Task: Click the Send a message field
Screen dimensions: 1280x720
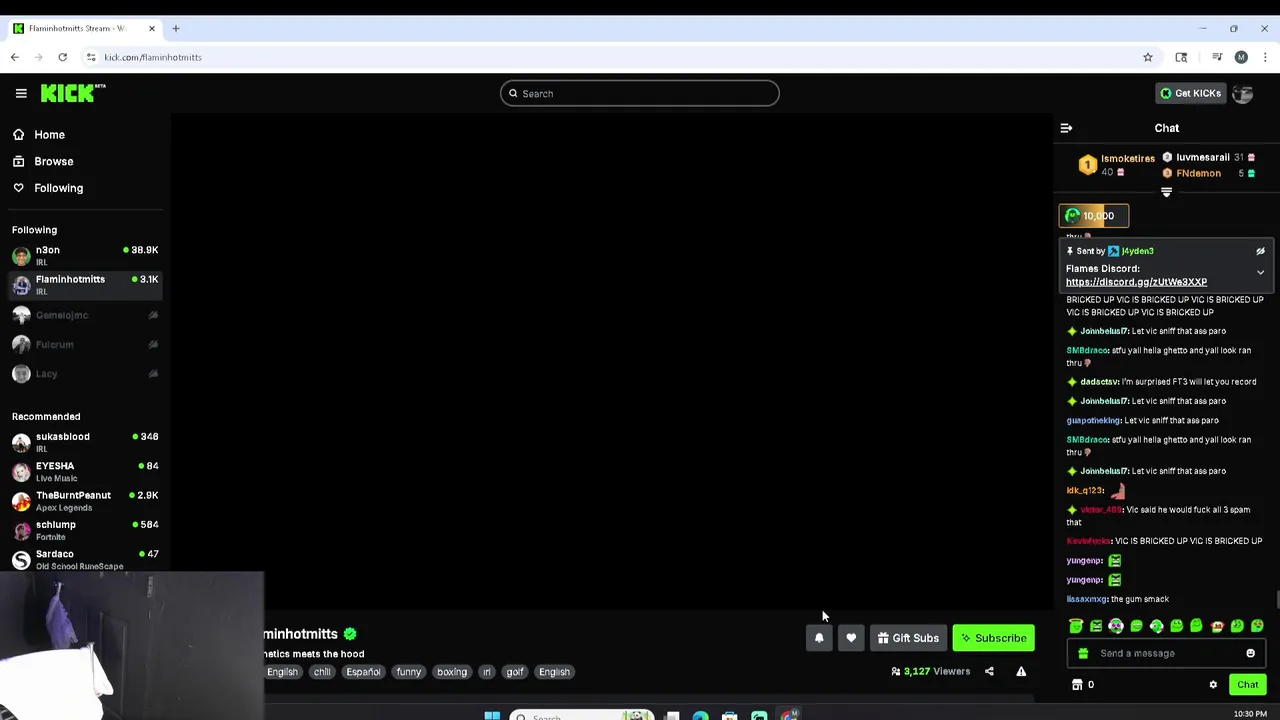Action: click(x=1165, y=653)
